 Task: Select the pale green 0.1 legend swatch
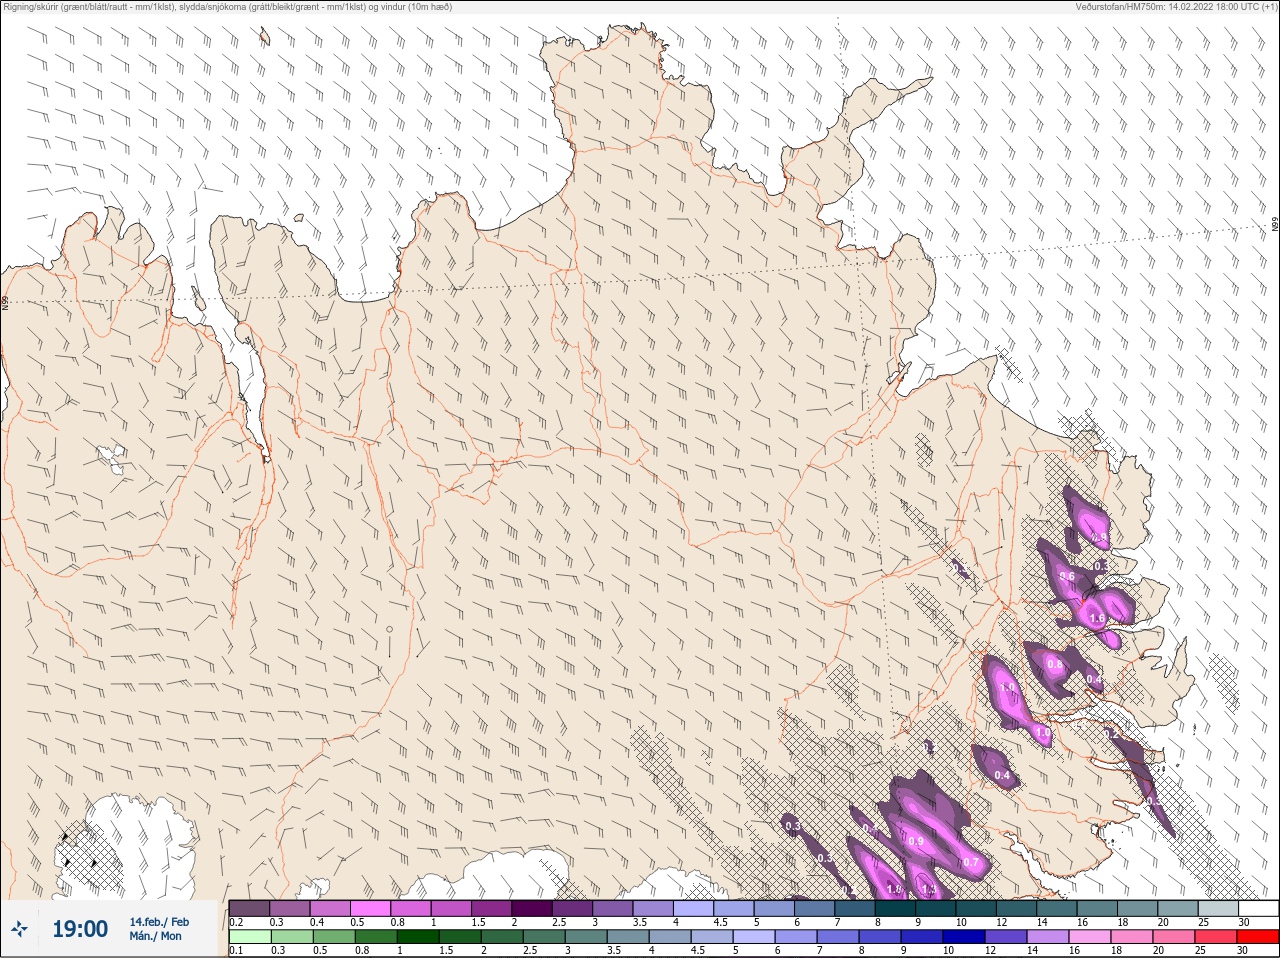point(250,938)
